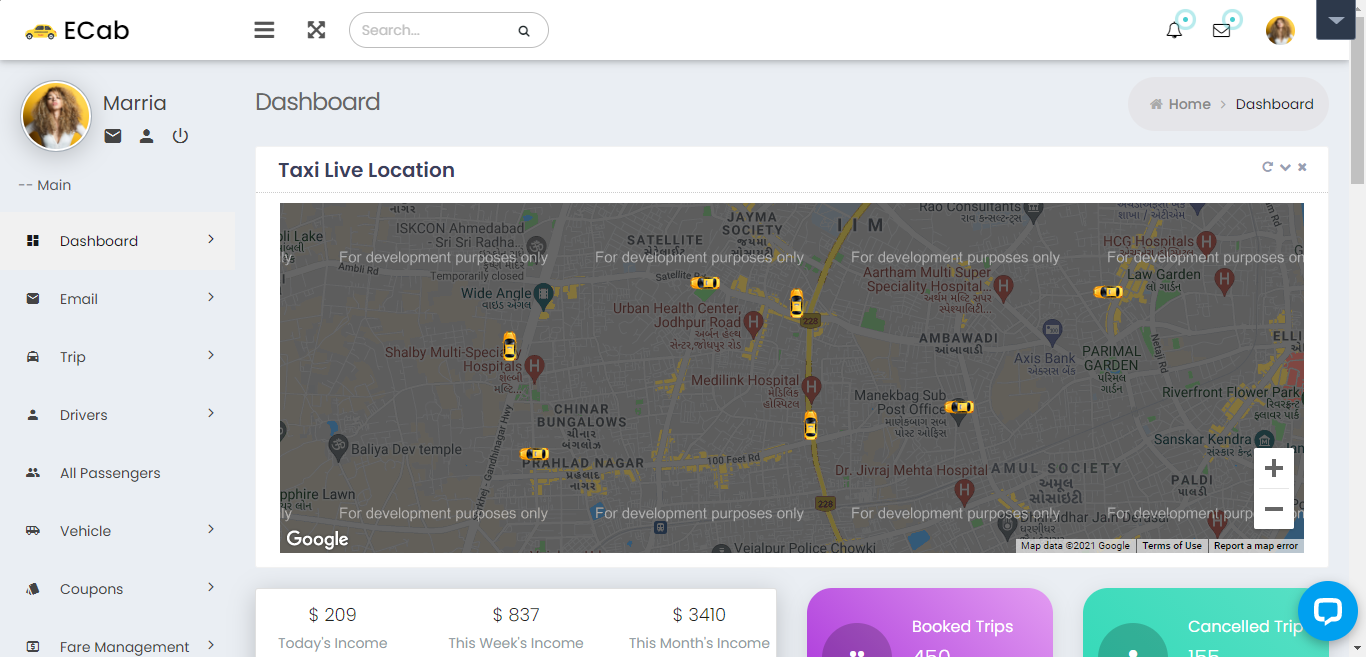Screen dimensions: 1366x657
Task: Go to Home breadcrumb link
Action: 1189,104
